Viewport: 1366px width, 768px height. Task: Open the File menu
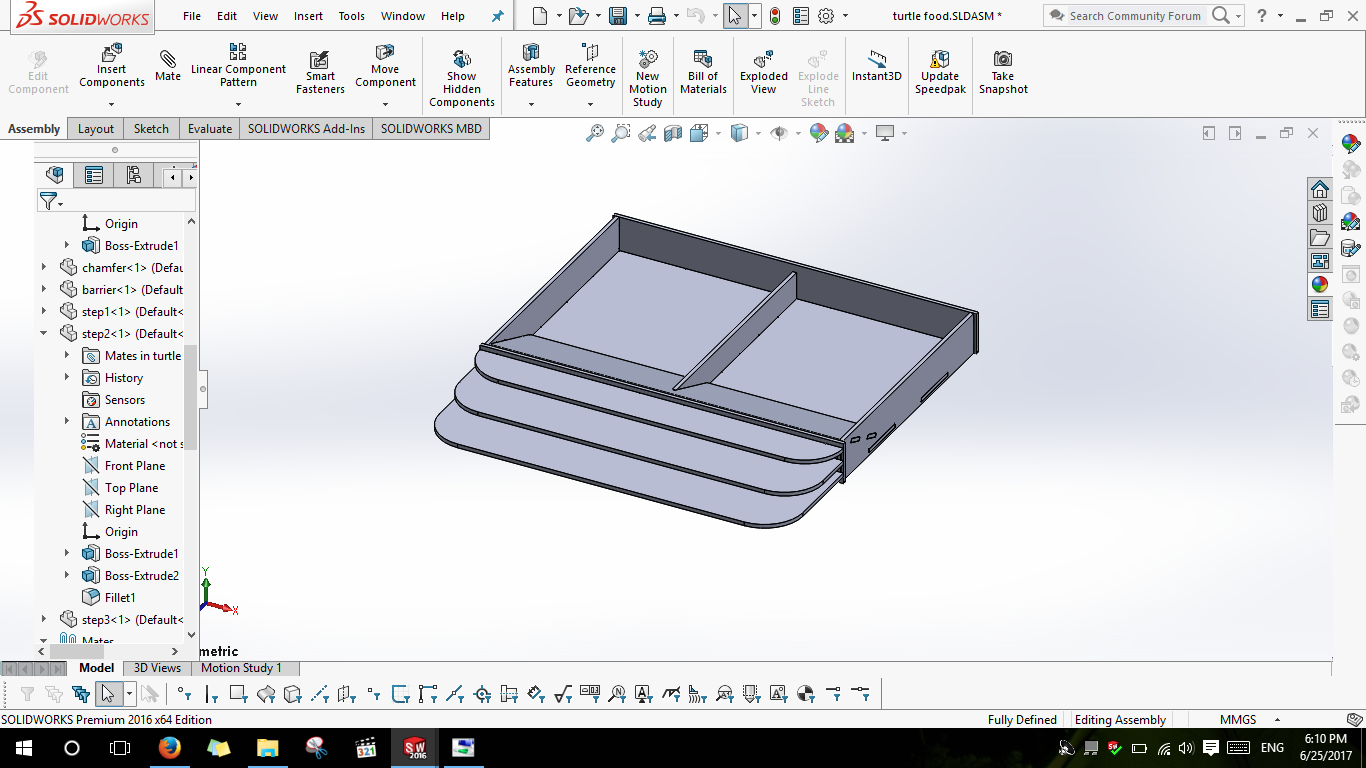coord(192,16)
